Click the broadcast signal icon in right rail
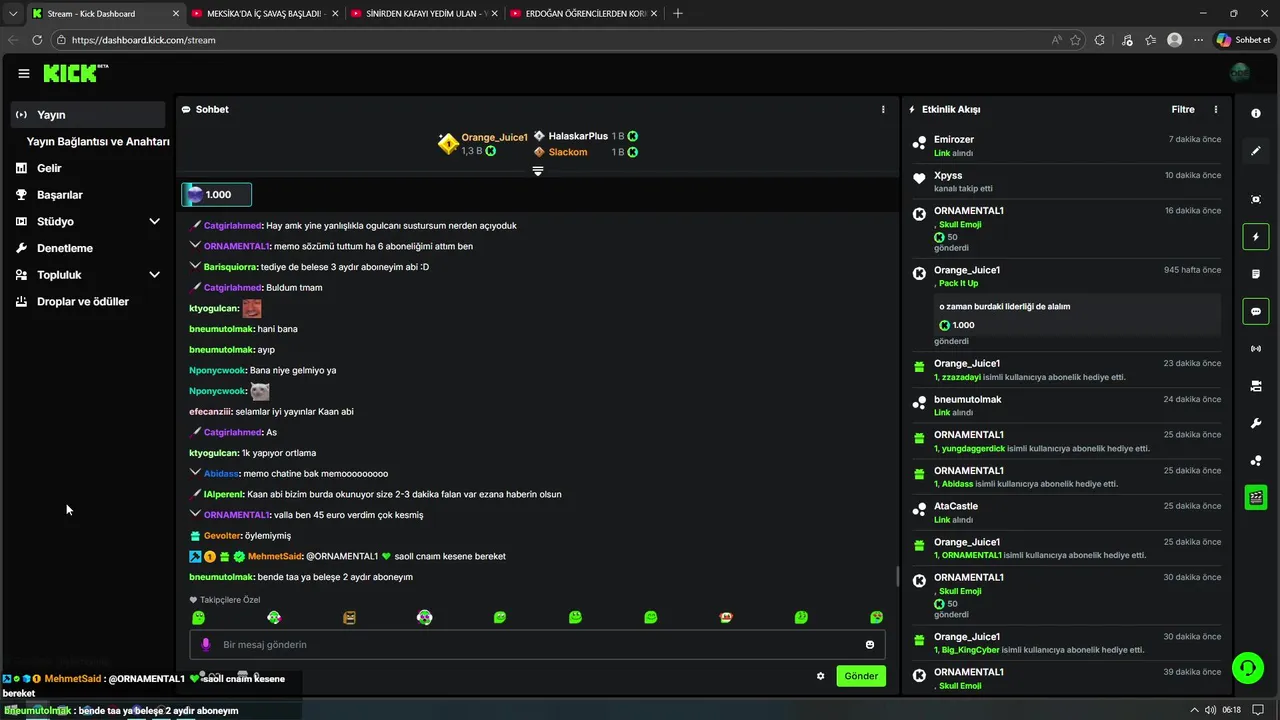The image size is (1280, 720). [x=1256, y=349]
